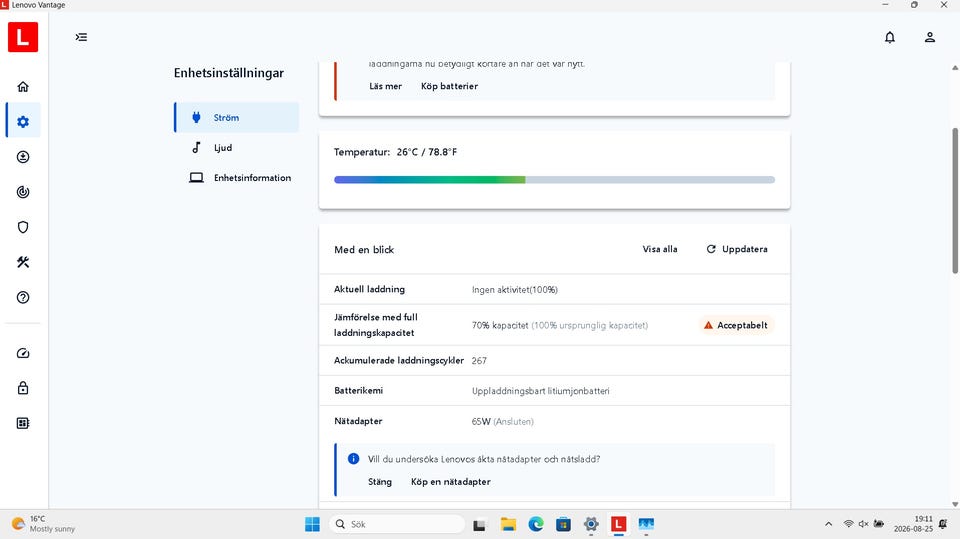This screenshot has height=539, width=960.
Task: Open the Help question mark icon
Action: [23, 298]
